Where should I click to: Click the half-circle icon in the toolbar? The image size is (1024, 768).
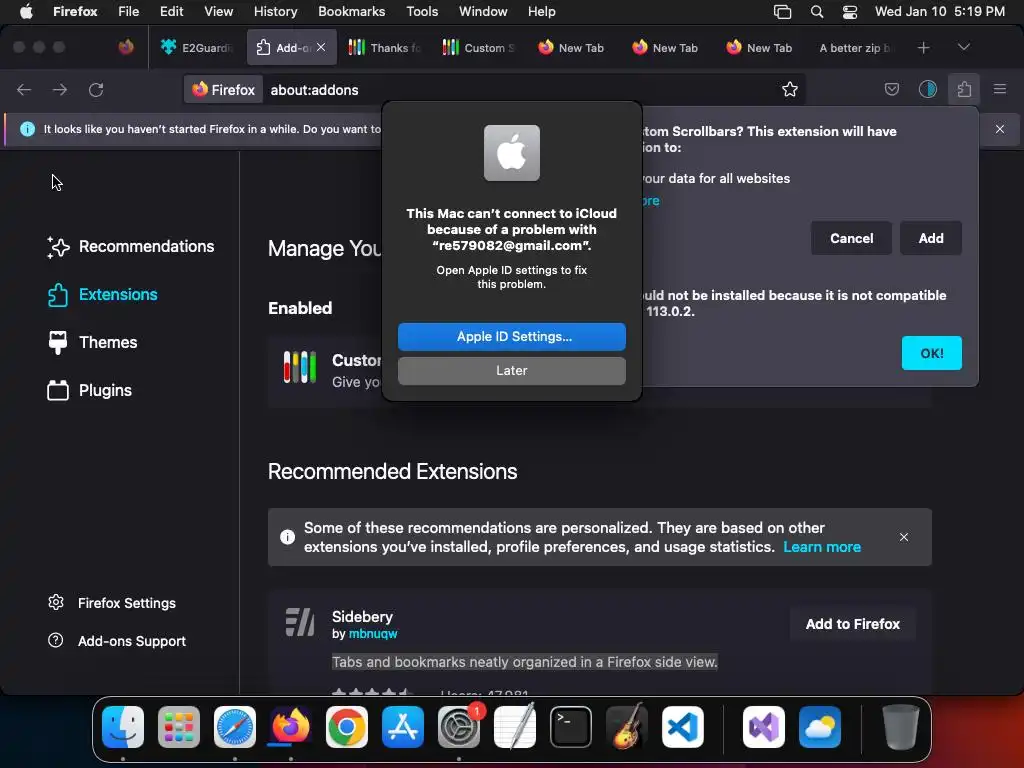[927, 89]
